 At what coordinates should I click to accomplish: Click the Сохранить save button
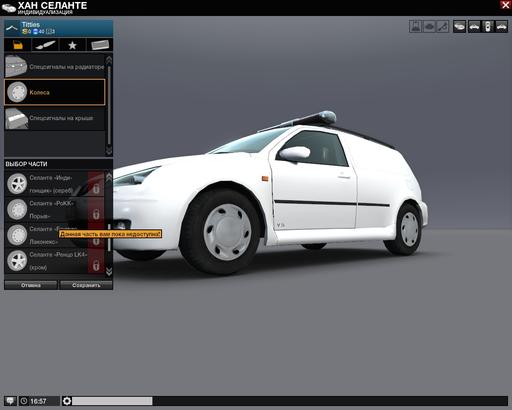pos(86,285)
